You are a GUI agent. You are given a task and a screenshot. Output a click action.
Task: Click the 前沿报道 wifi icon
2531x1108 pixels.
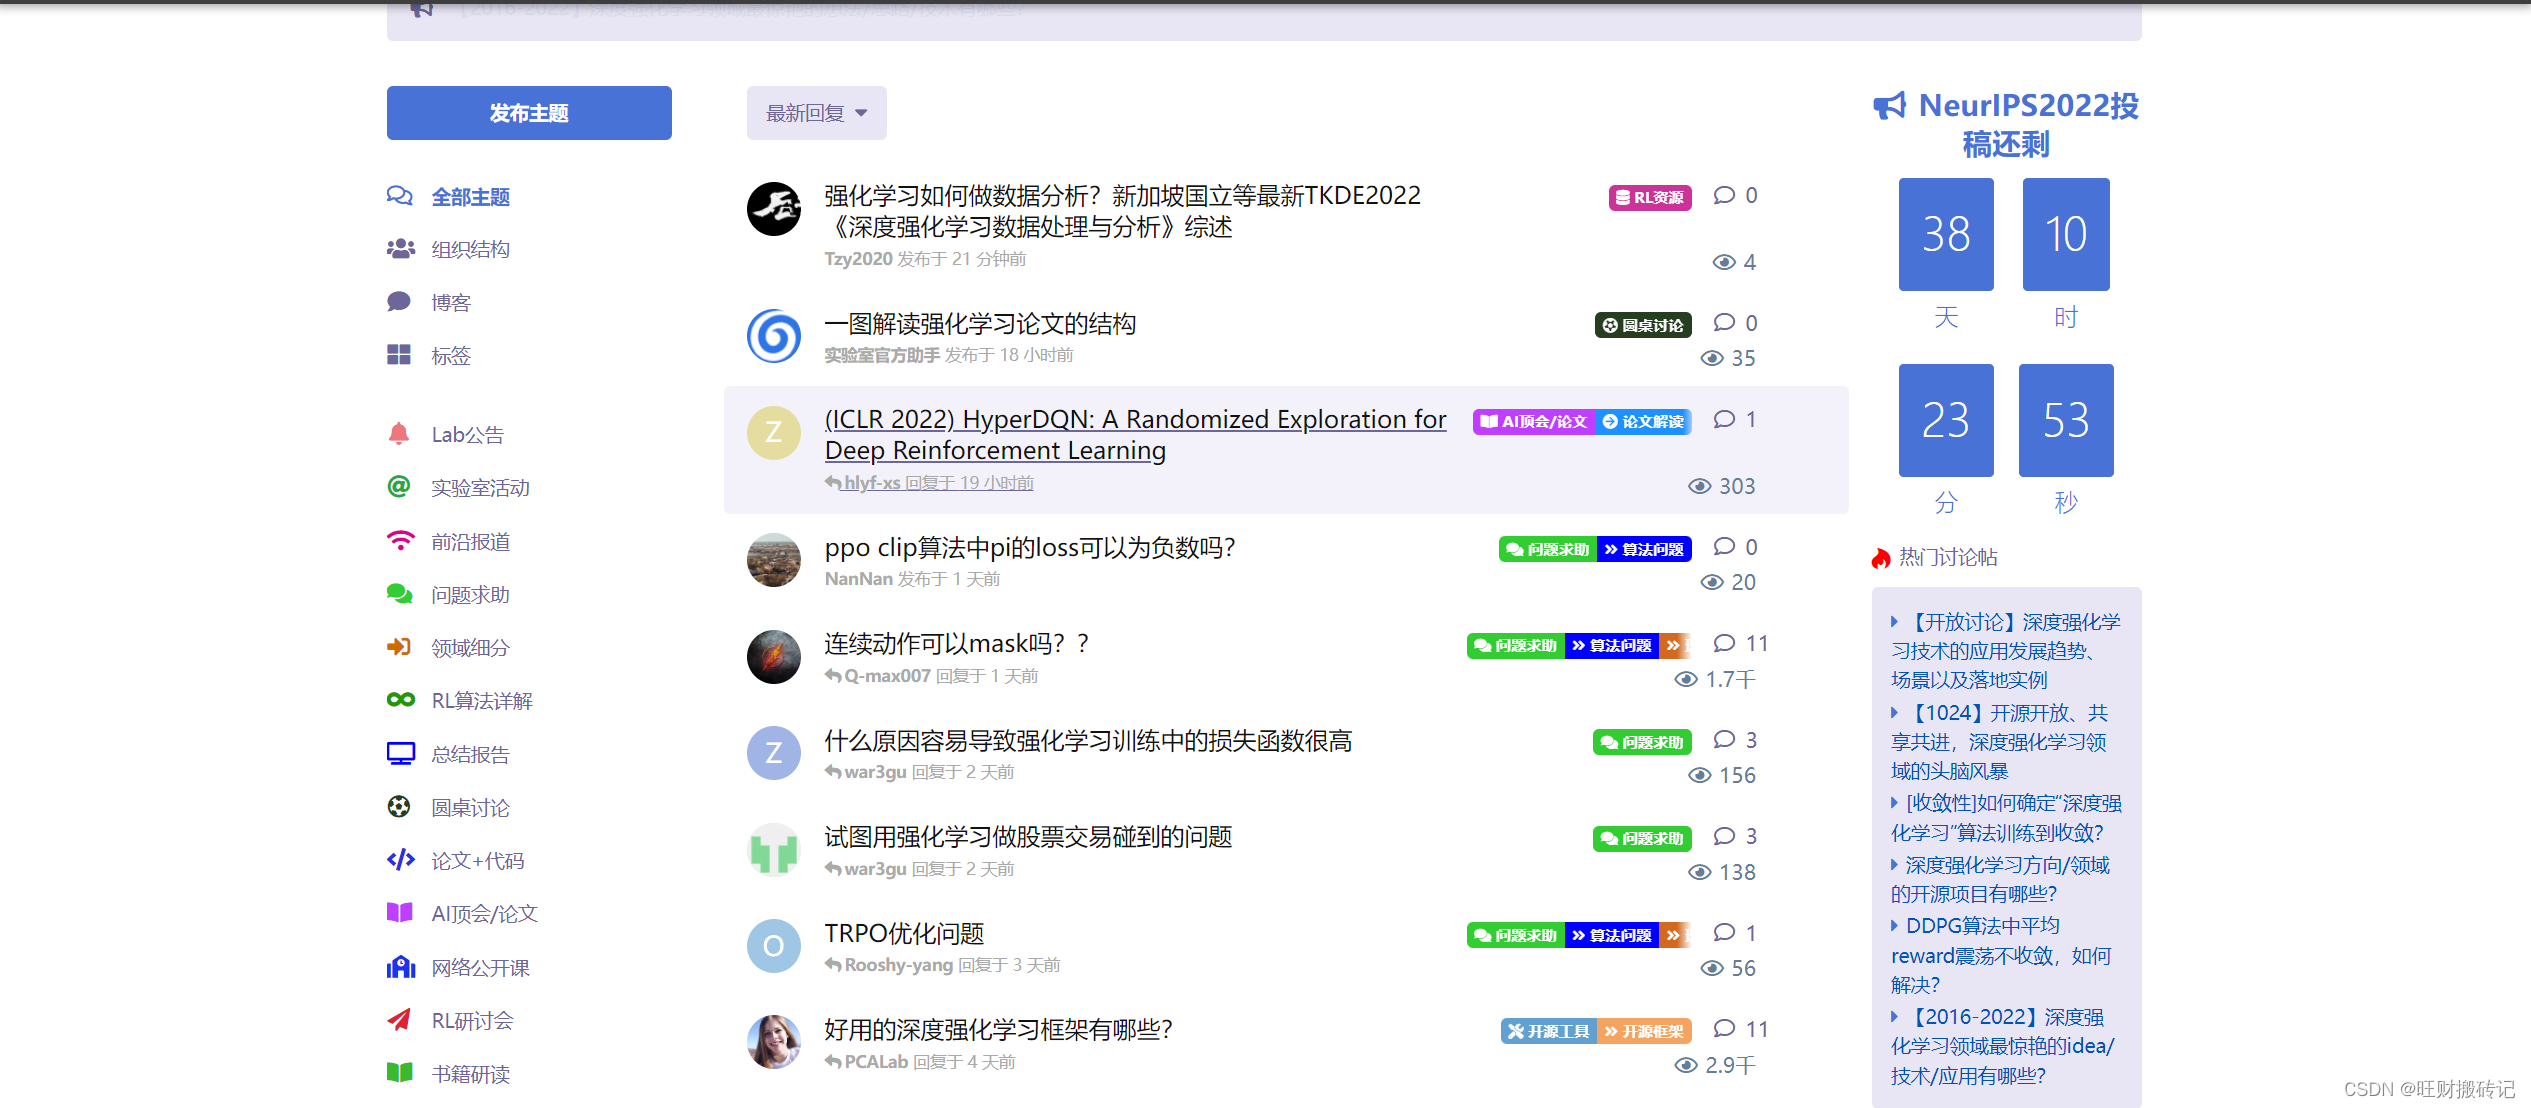400,541
